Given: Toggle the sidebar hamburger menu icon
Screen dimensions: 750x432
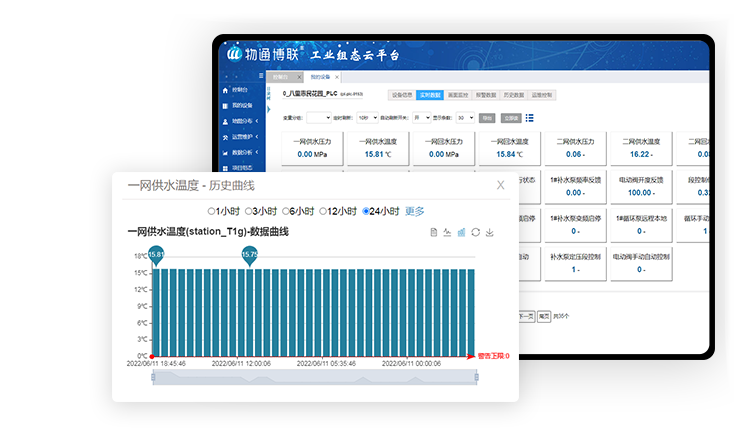Looking at the screenshot, I should pyautogui.click(x=261, y=75).
